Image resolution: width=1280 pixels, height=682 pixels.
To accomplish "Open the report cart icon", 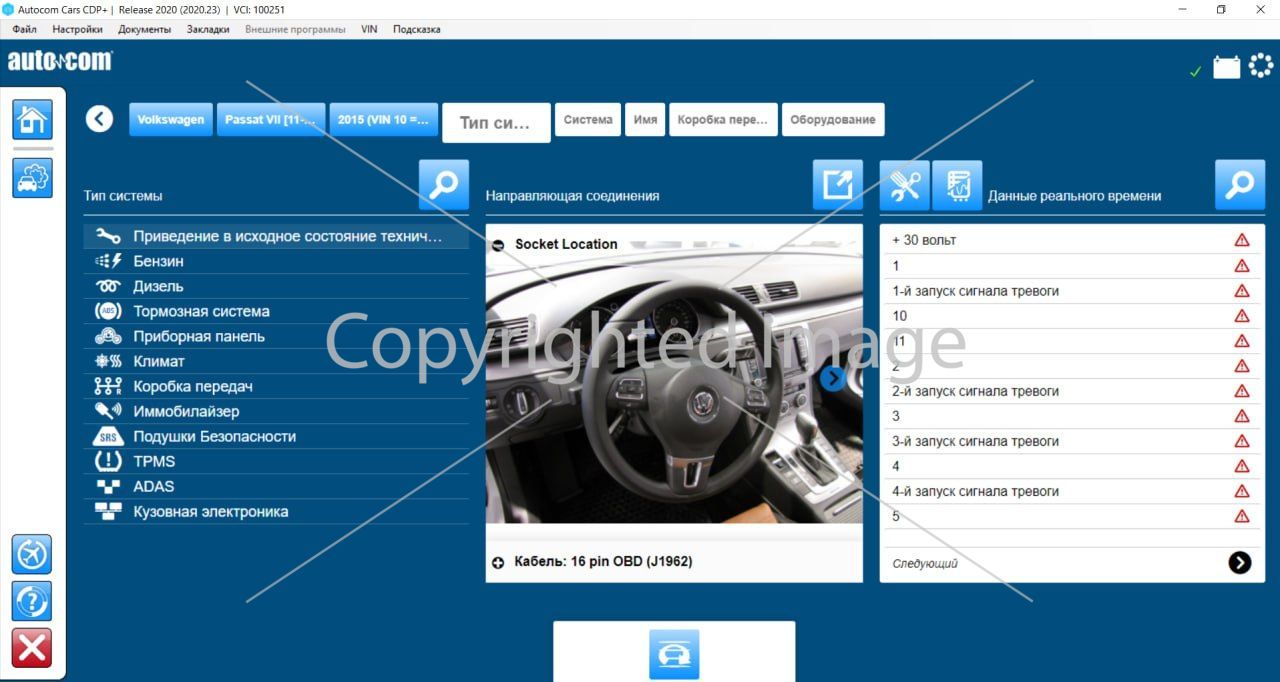I will pyautogui.click(x=957, y=185).
